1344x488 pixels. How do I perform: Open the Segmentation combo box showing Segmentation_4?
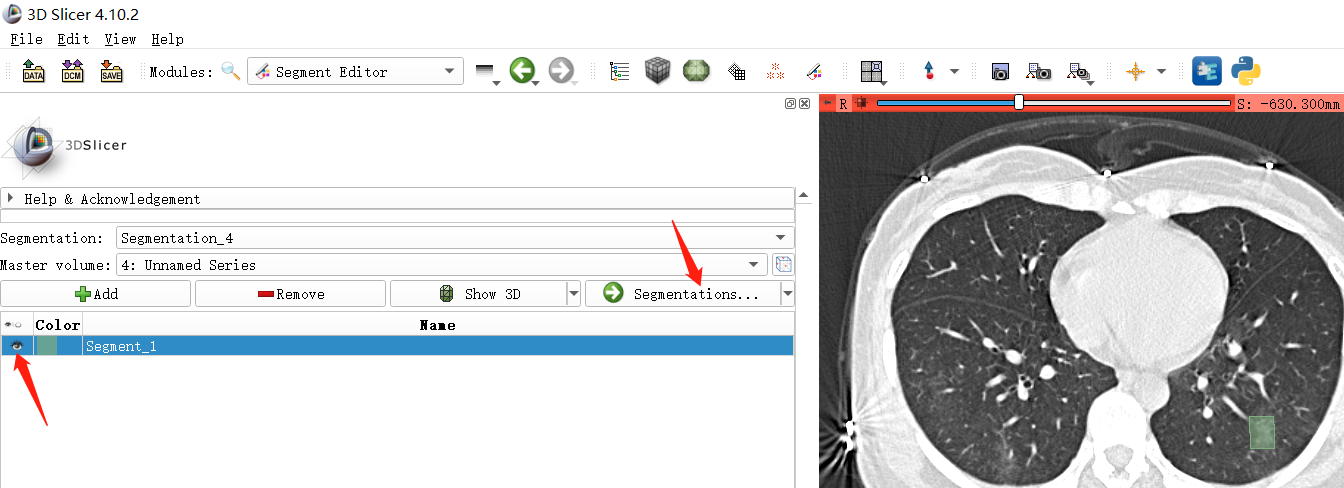pyautogui.click(x=455, y=238)
